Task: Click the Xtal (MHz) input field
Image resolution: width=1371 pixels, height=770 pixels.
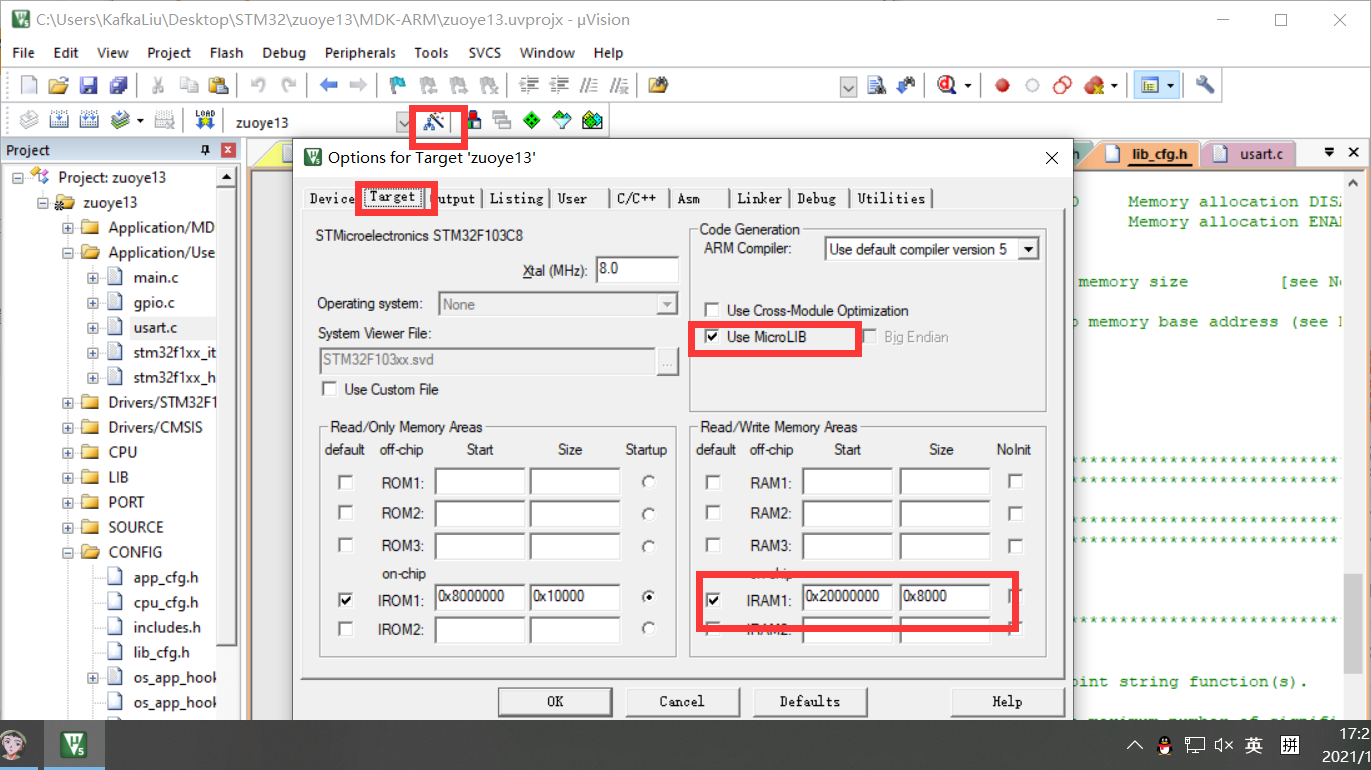Action: [x=637, y=270]
